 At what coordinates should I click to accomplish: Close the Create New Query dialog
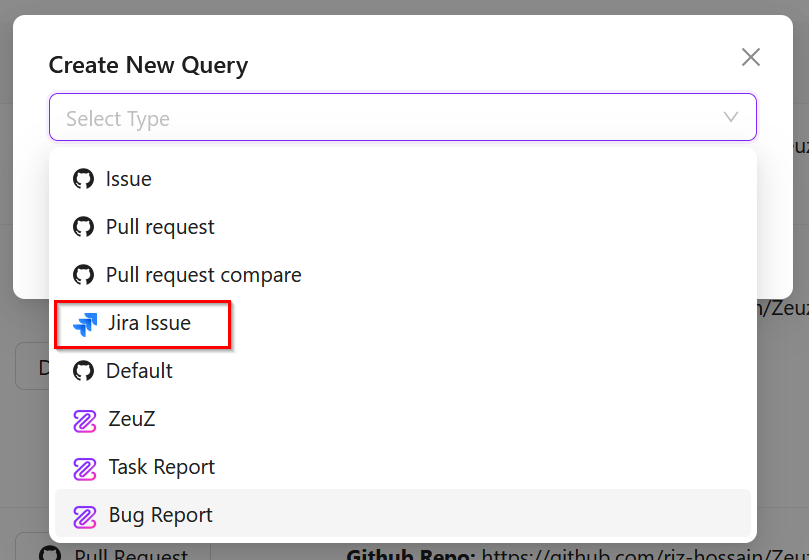pyautogui.click(x=751, y=57)
